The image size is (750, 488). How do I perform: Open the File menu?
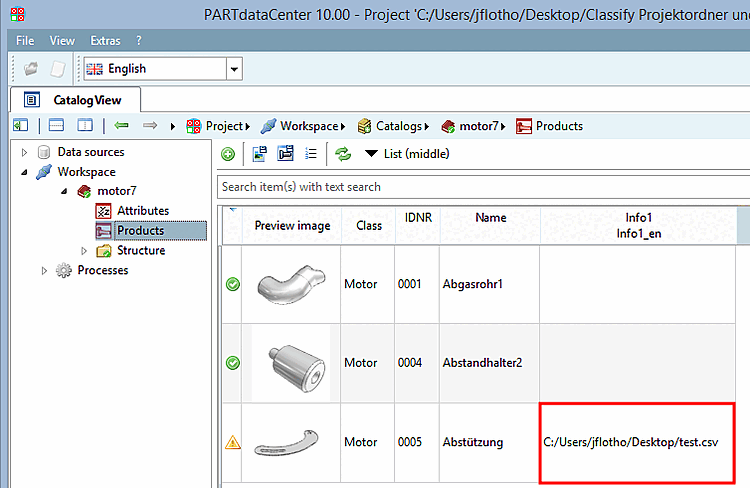pos(25,41)
